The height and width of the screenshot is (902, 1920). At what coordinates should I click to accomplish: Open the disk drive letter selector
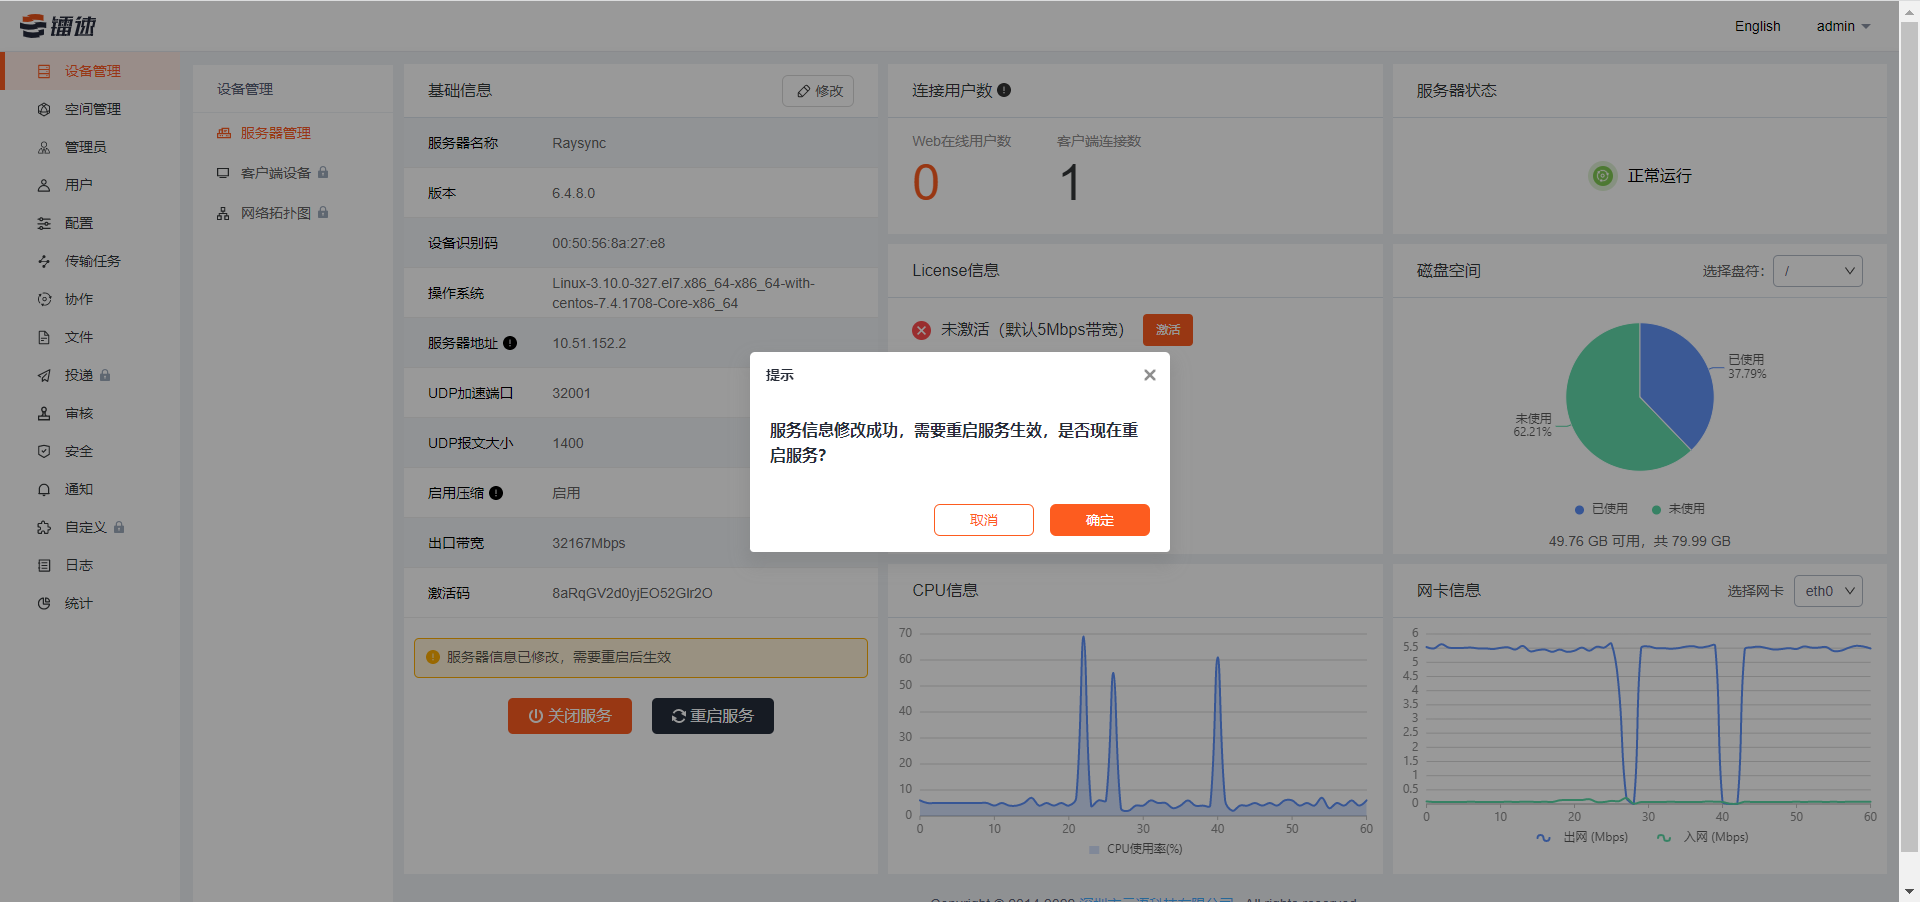click(x=1817, y=270)
